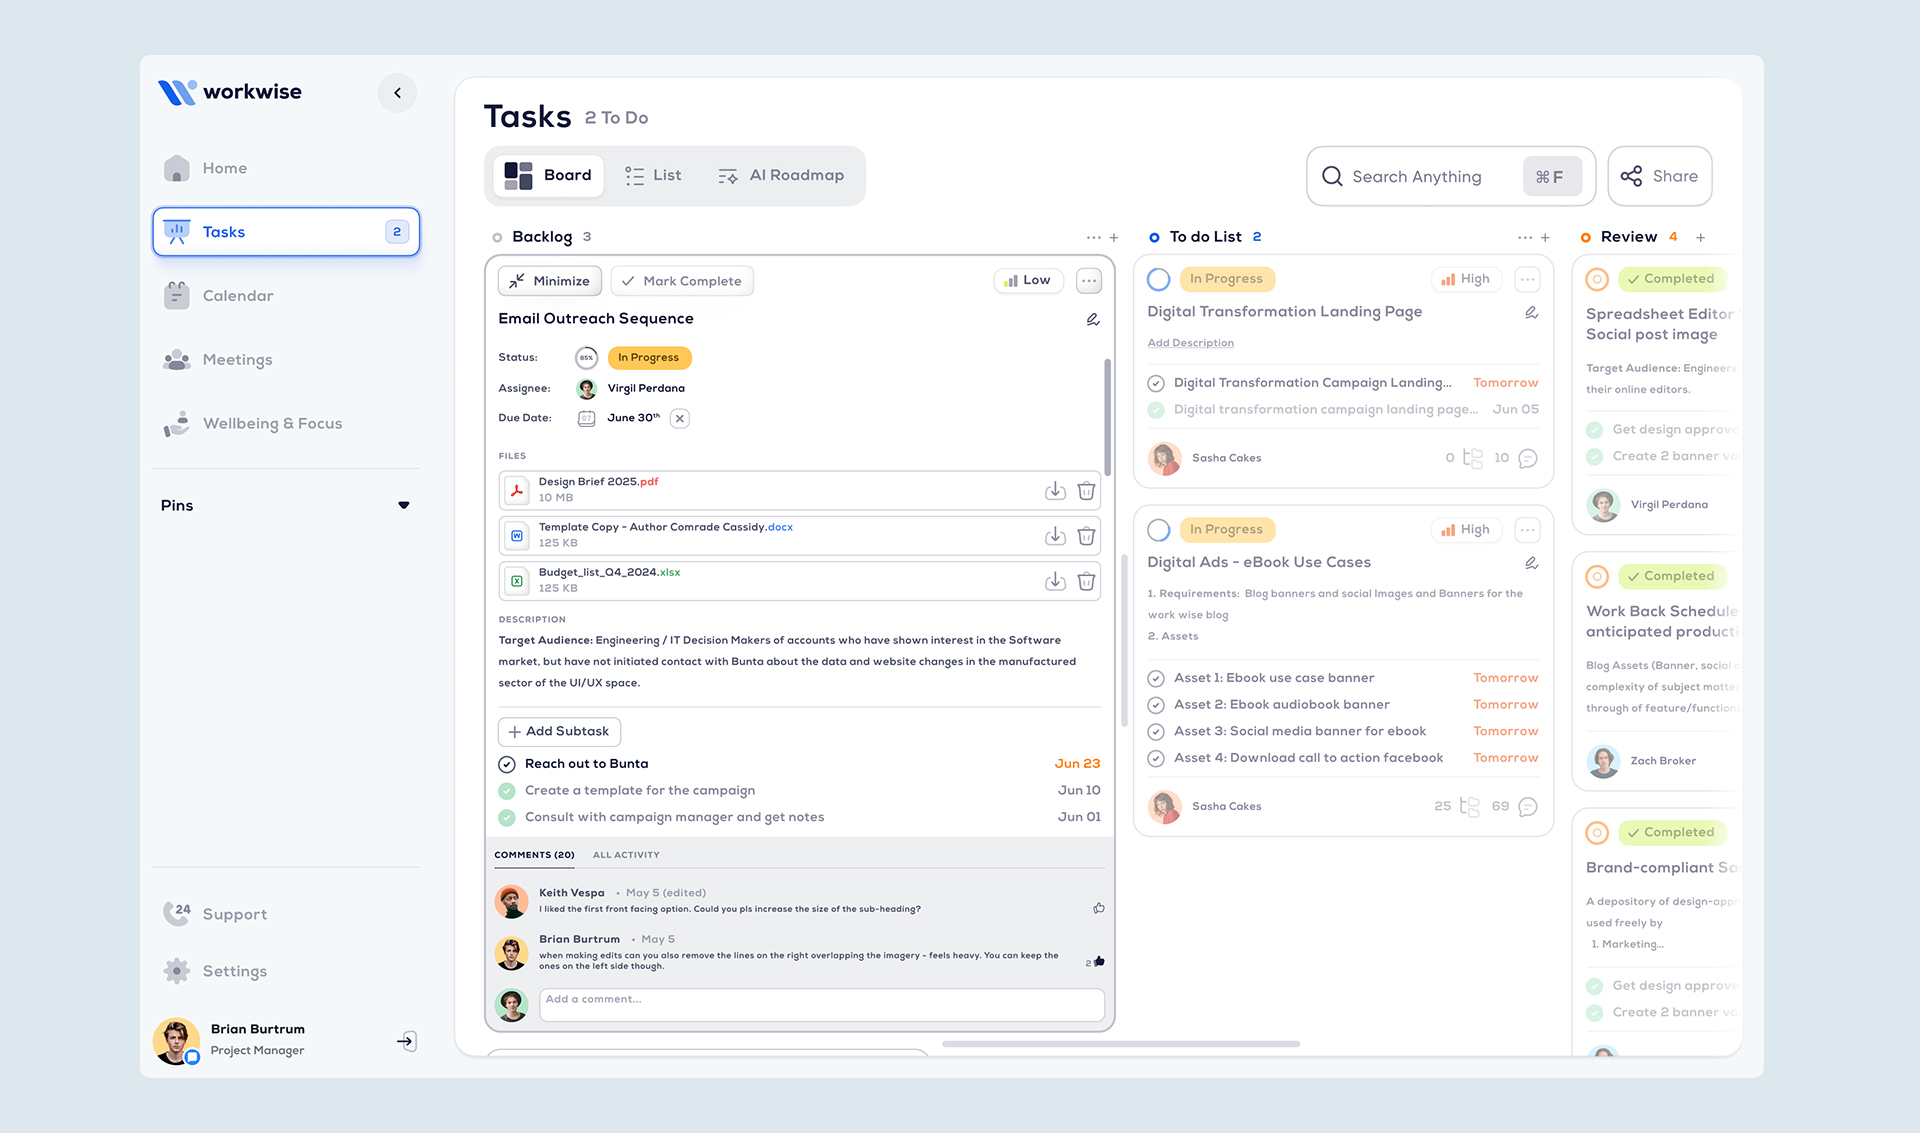Screen dimensions: 1920x1133
Task: Collapse the Pins section
Action: (x=404, y=505)
